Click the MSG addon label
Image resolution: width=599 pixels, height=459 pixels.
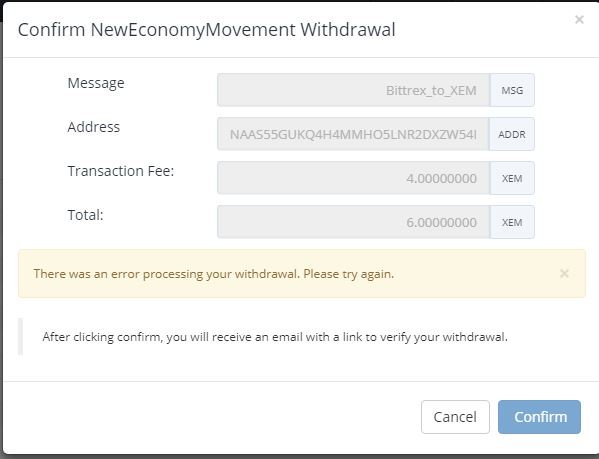pyautogui.click(x=512, y=90)
